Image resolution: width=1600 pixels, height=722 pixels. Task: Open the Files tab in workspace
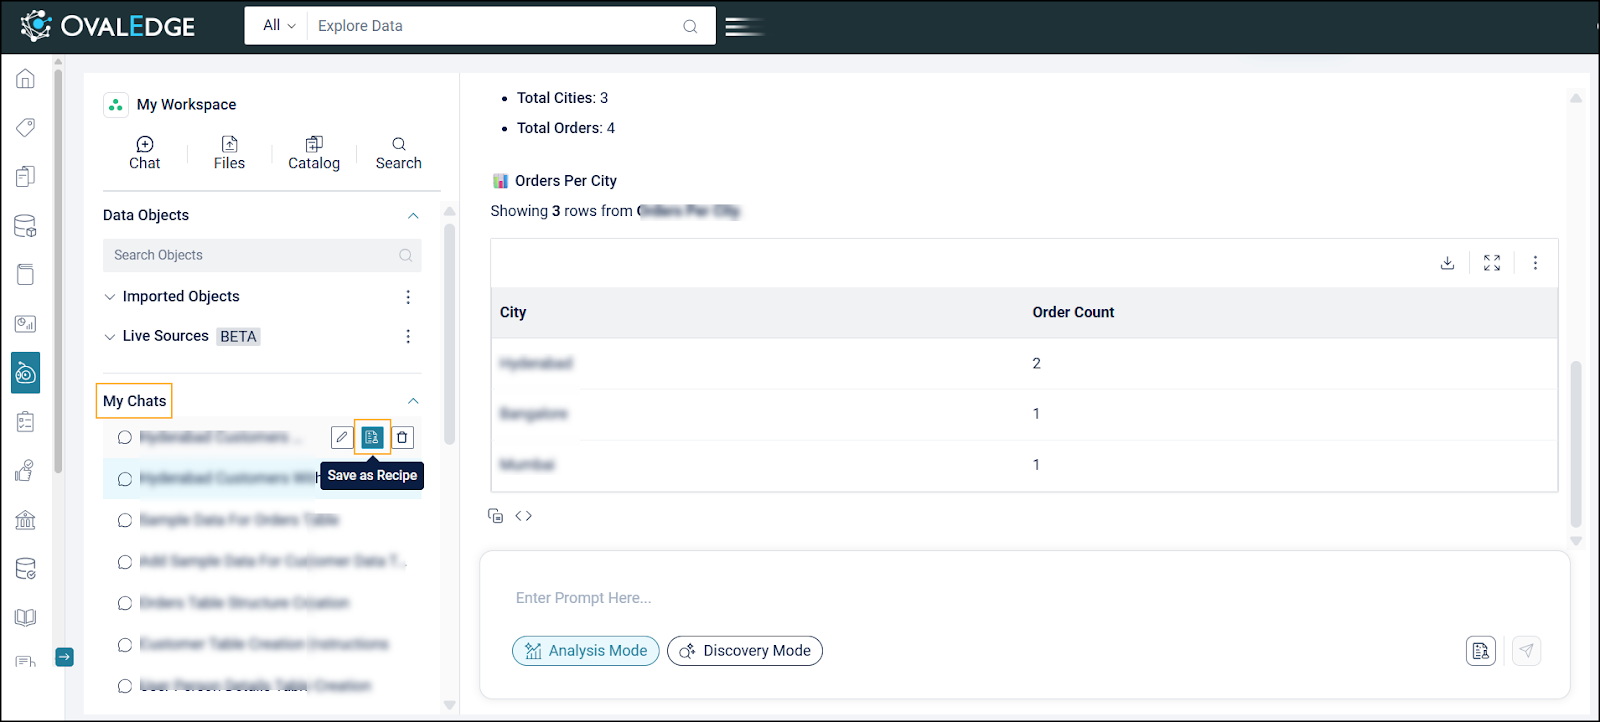pos(229,153)
